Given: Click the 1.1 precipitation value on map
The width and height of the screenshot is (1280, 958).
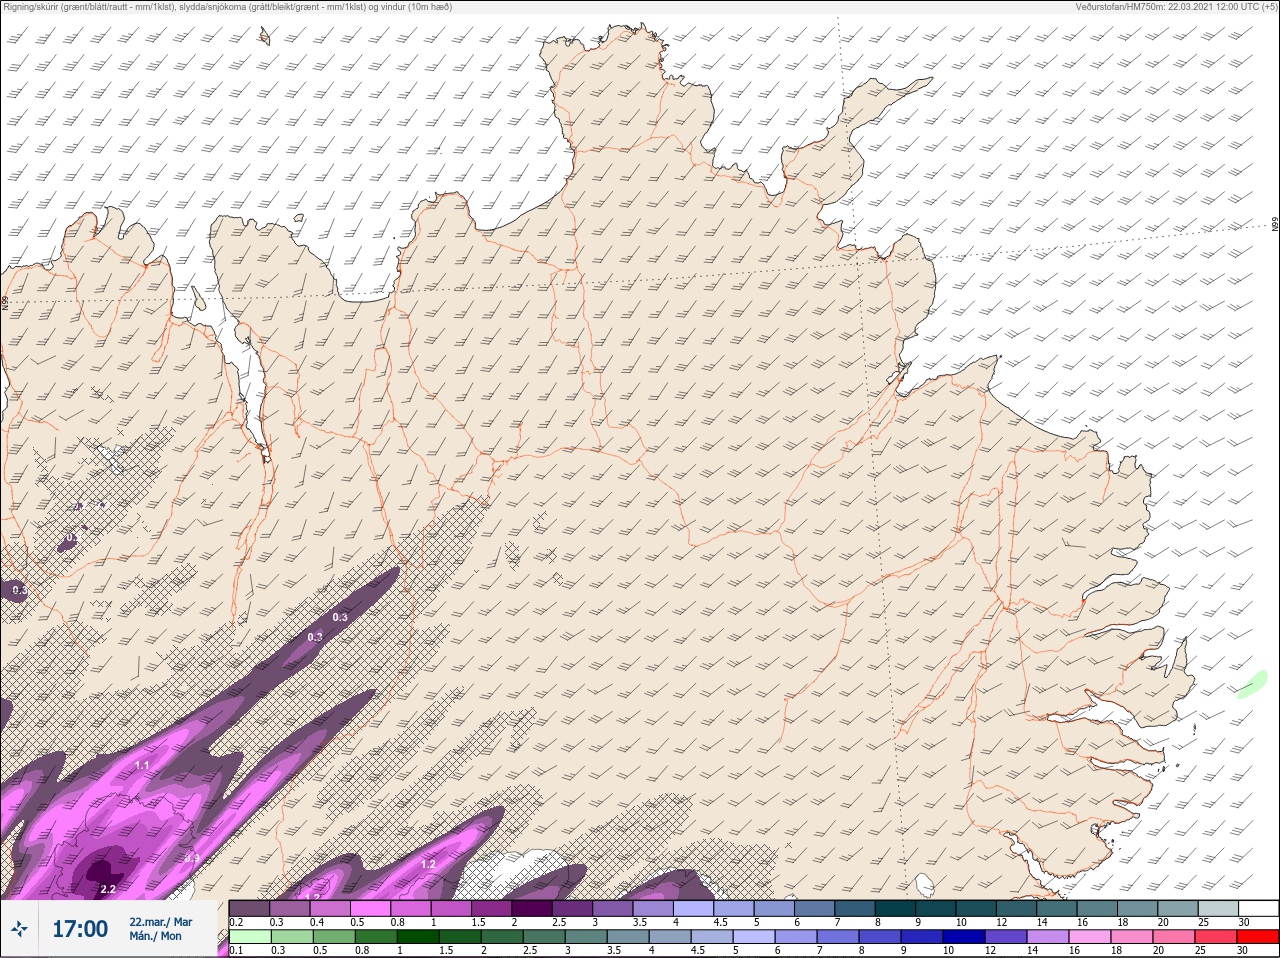Looking at the screenshot, I should tap(141, 766).
